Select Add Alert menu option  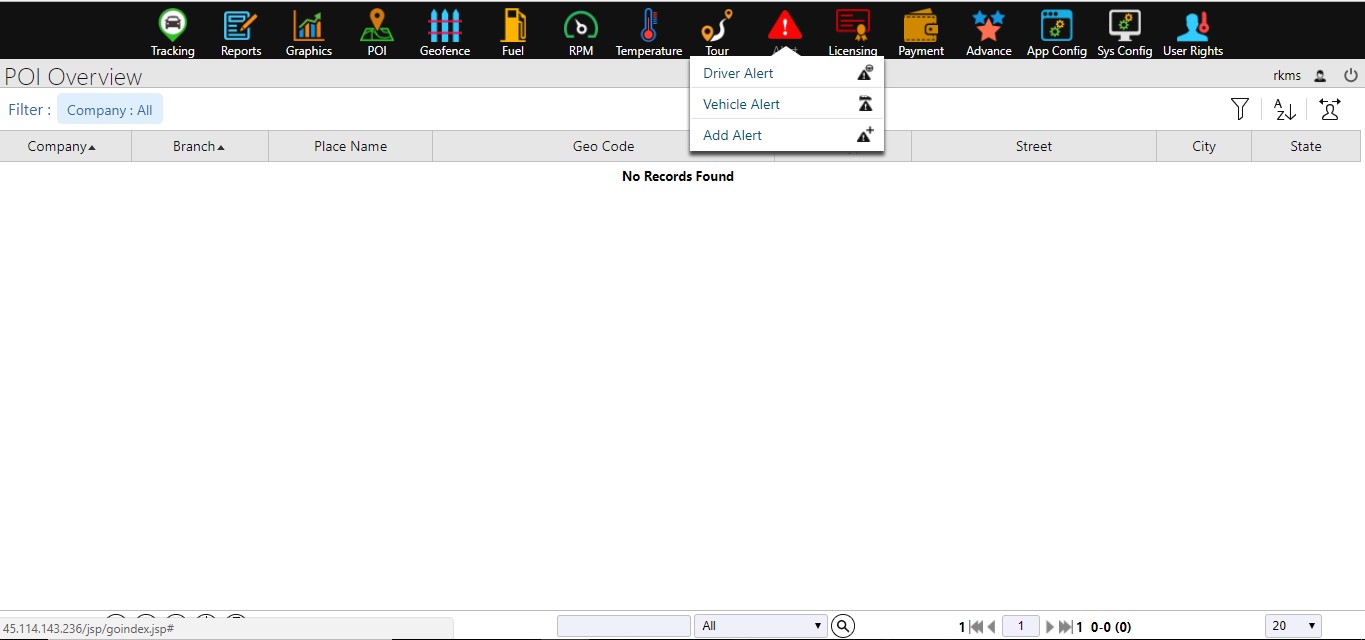(732, 135)
